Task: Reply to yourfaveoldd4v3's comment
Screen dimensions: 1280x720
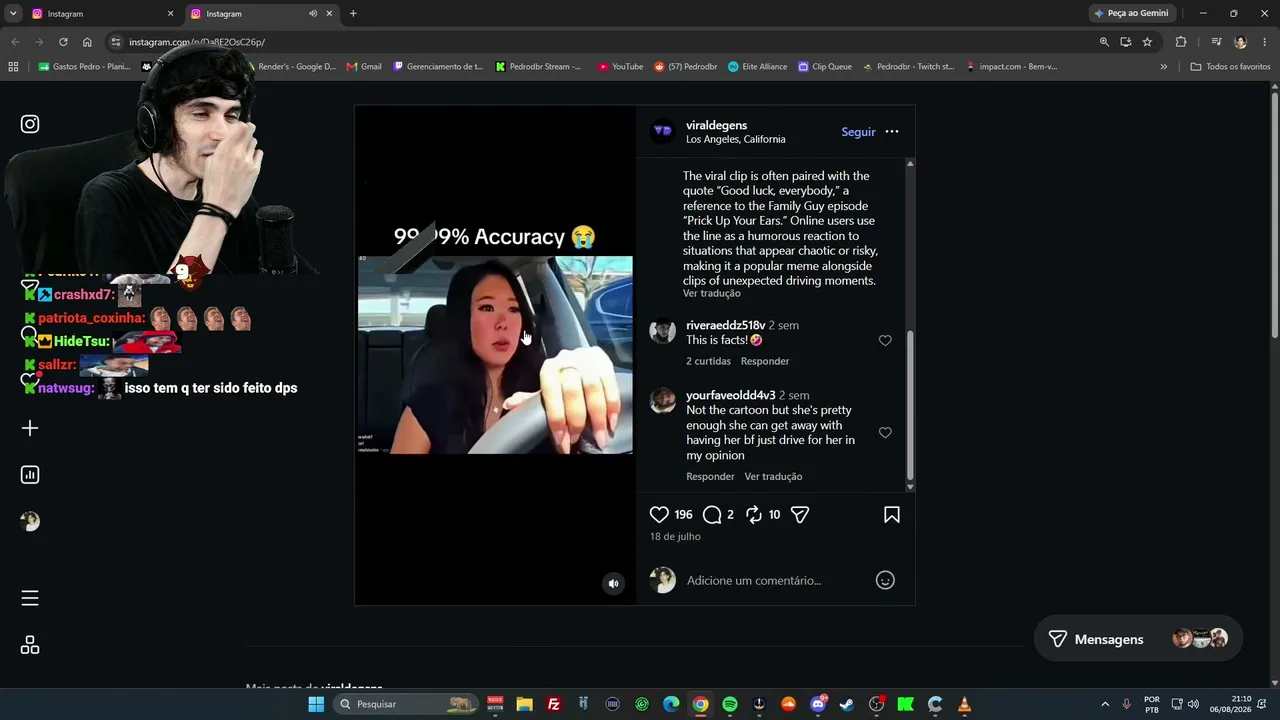Action: tap(710, 477)
